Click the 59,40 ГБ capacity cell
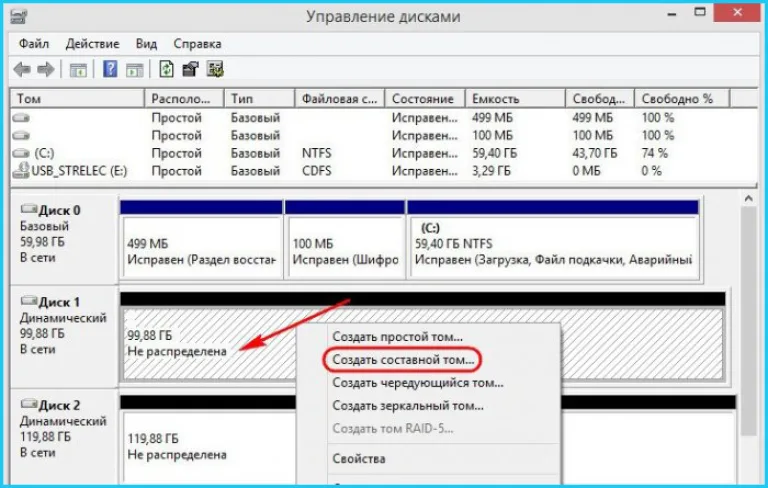The height and width of the screenshot is (488, 768). pos(495,153)
